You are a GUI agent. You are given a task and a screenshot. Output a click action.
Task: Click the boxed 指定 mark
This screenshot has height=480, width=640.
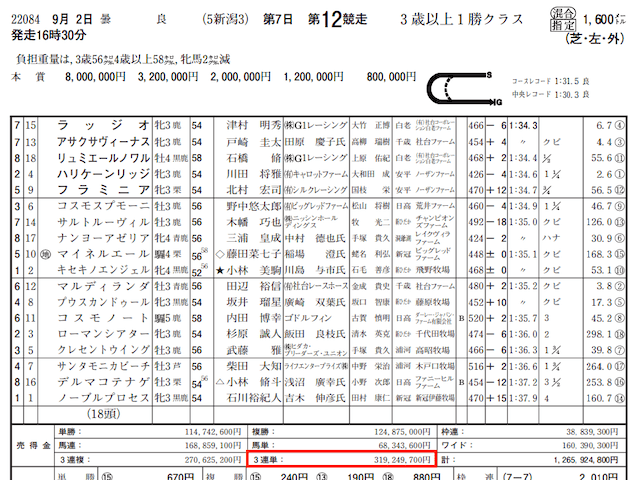click(x=563, y=25)
